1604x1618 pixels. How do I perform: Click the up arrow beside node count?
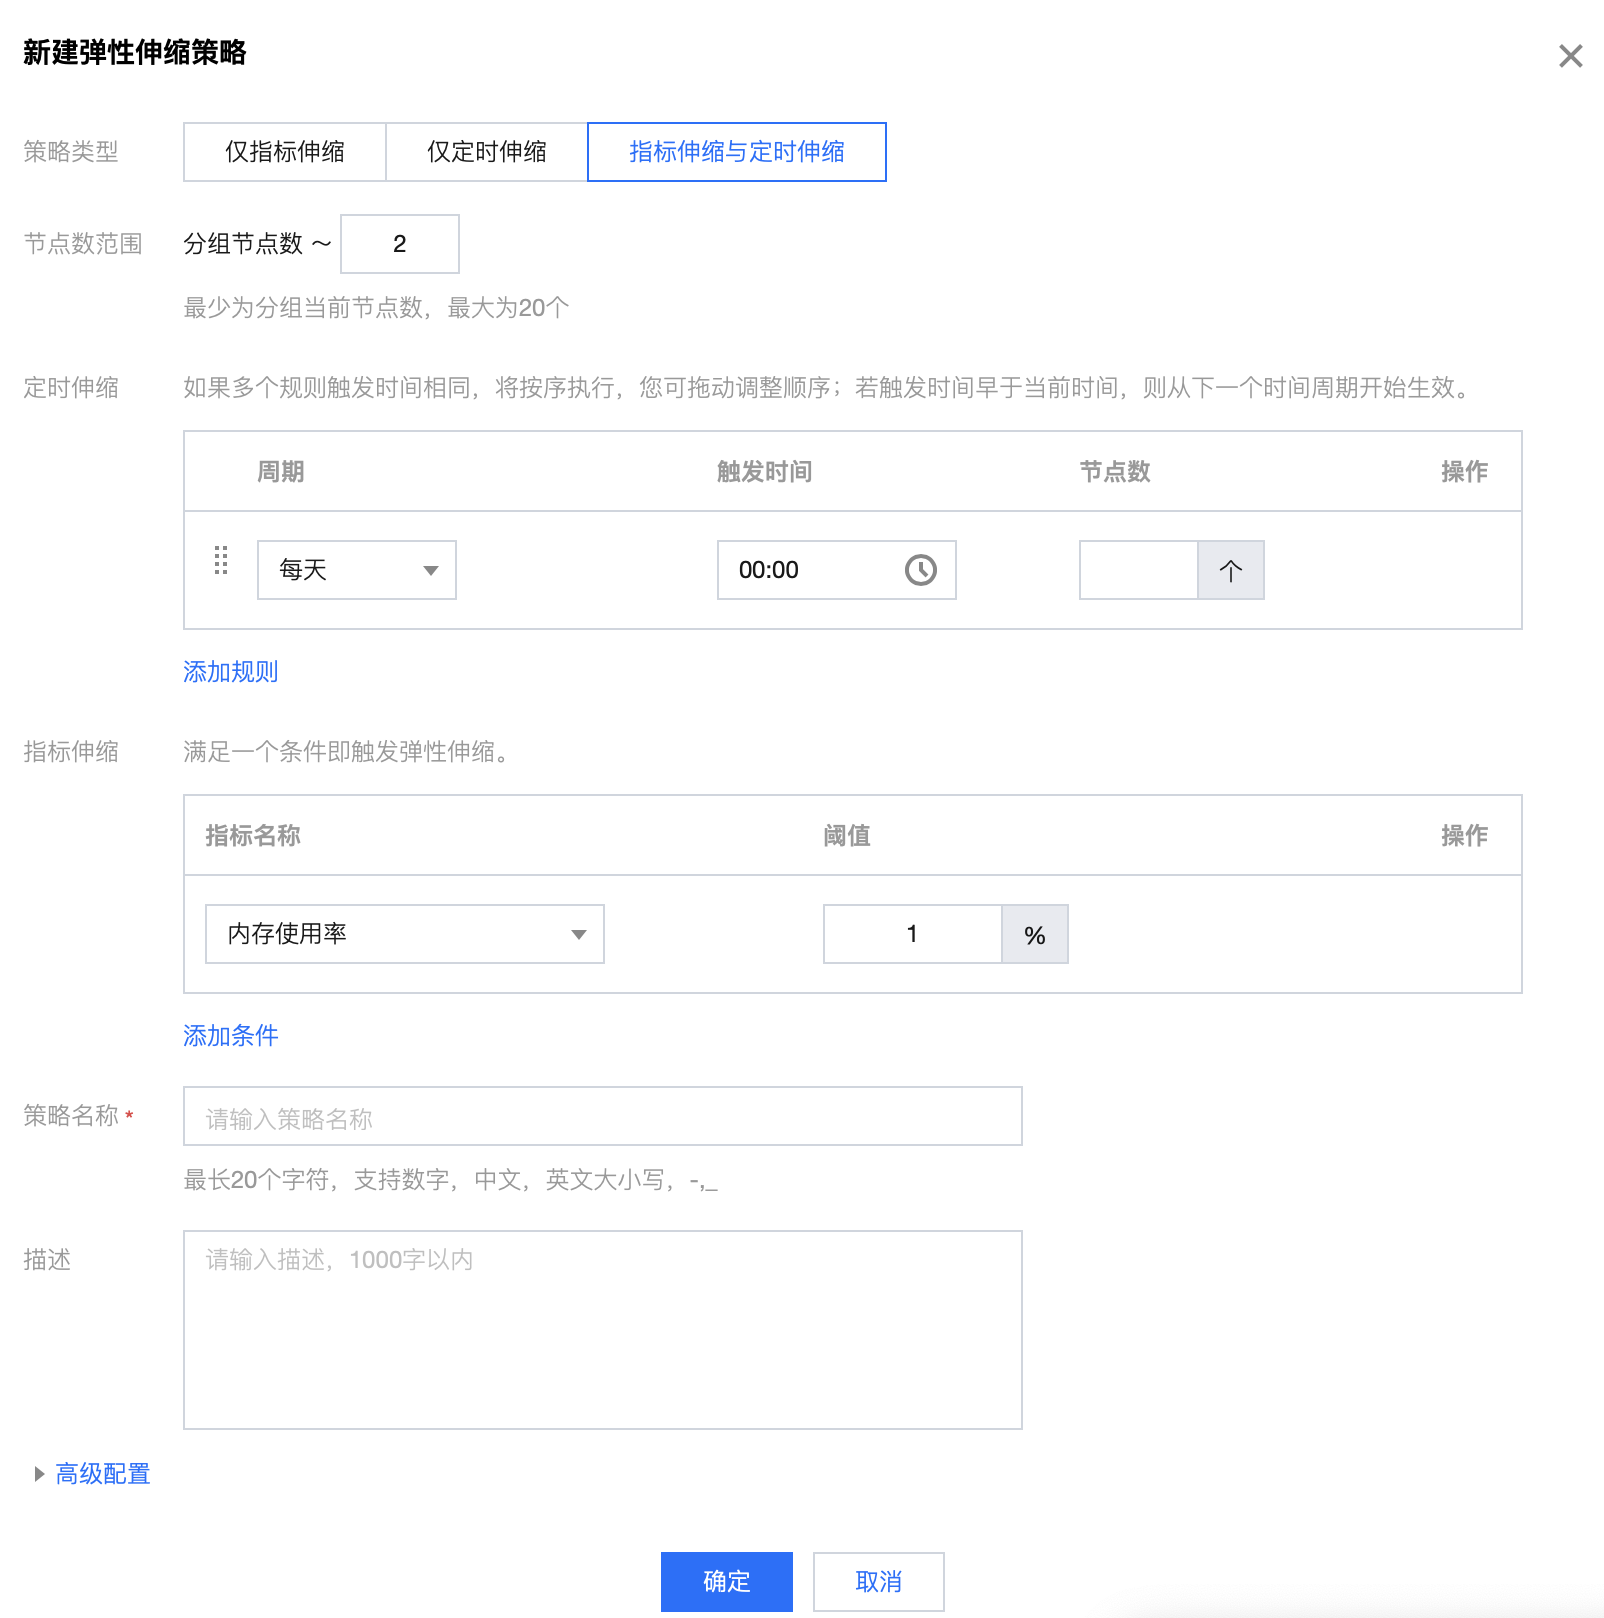click(1231, 570)
